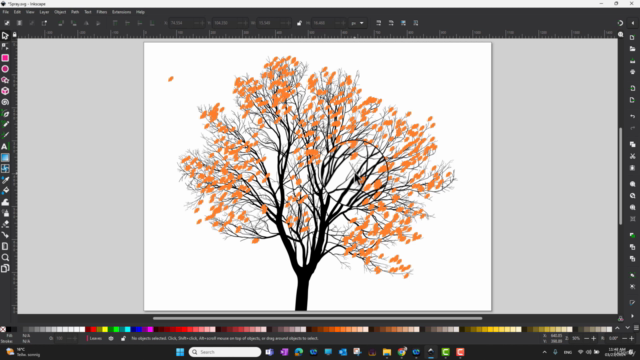The image size is (640, 360).
Task: Toggle lock of the Leaves layer
Action: (123, 338)
